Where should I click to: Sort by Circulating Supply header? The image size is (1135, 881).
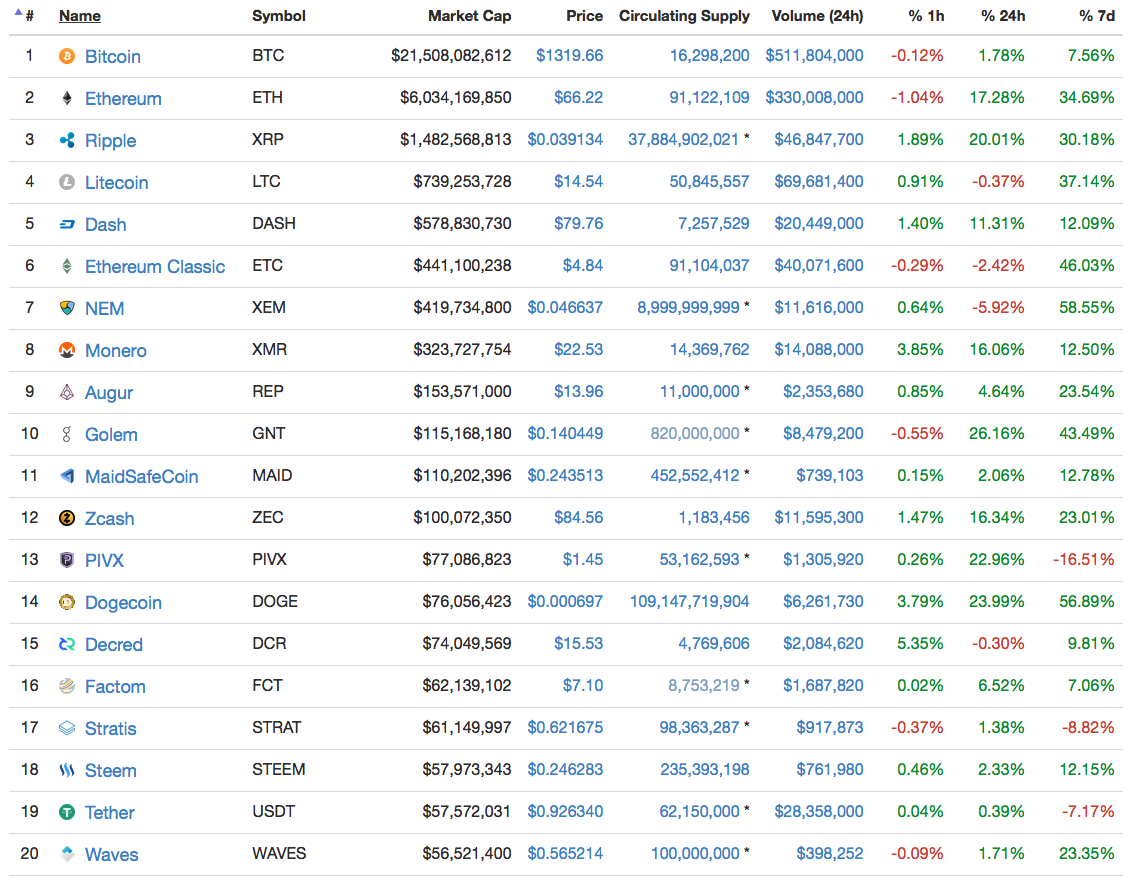click(x=684, y=16)
